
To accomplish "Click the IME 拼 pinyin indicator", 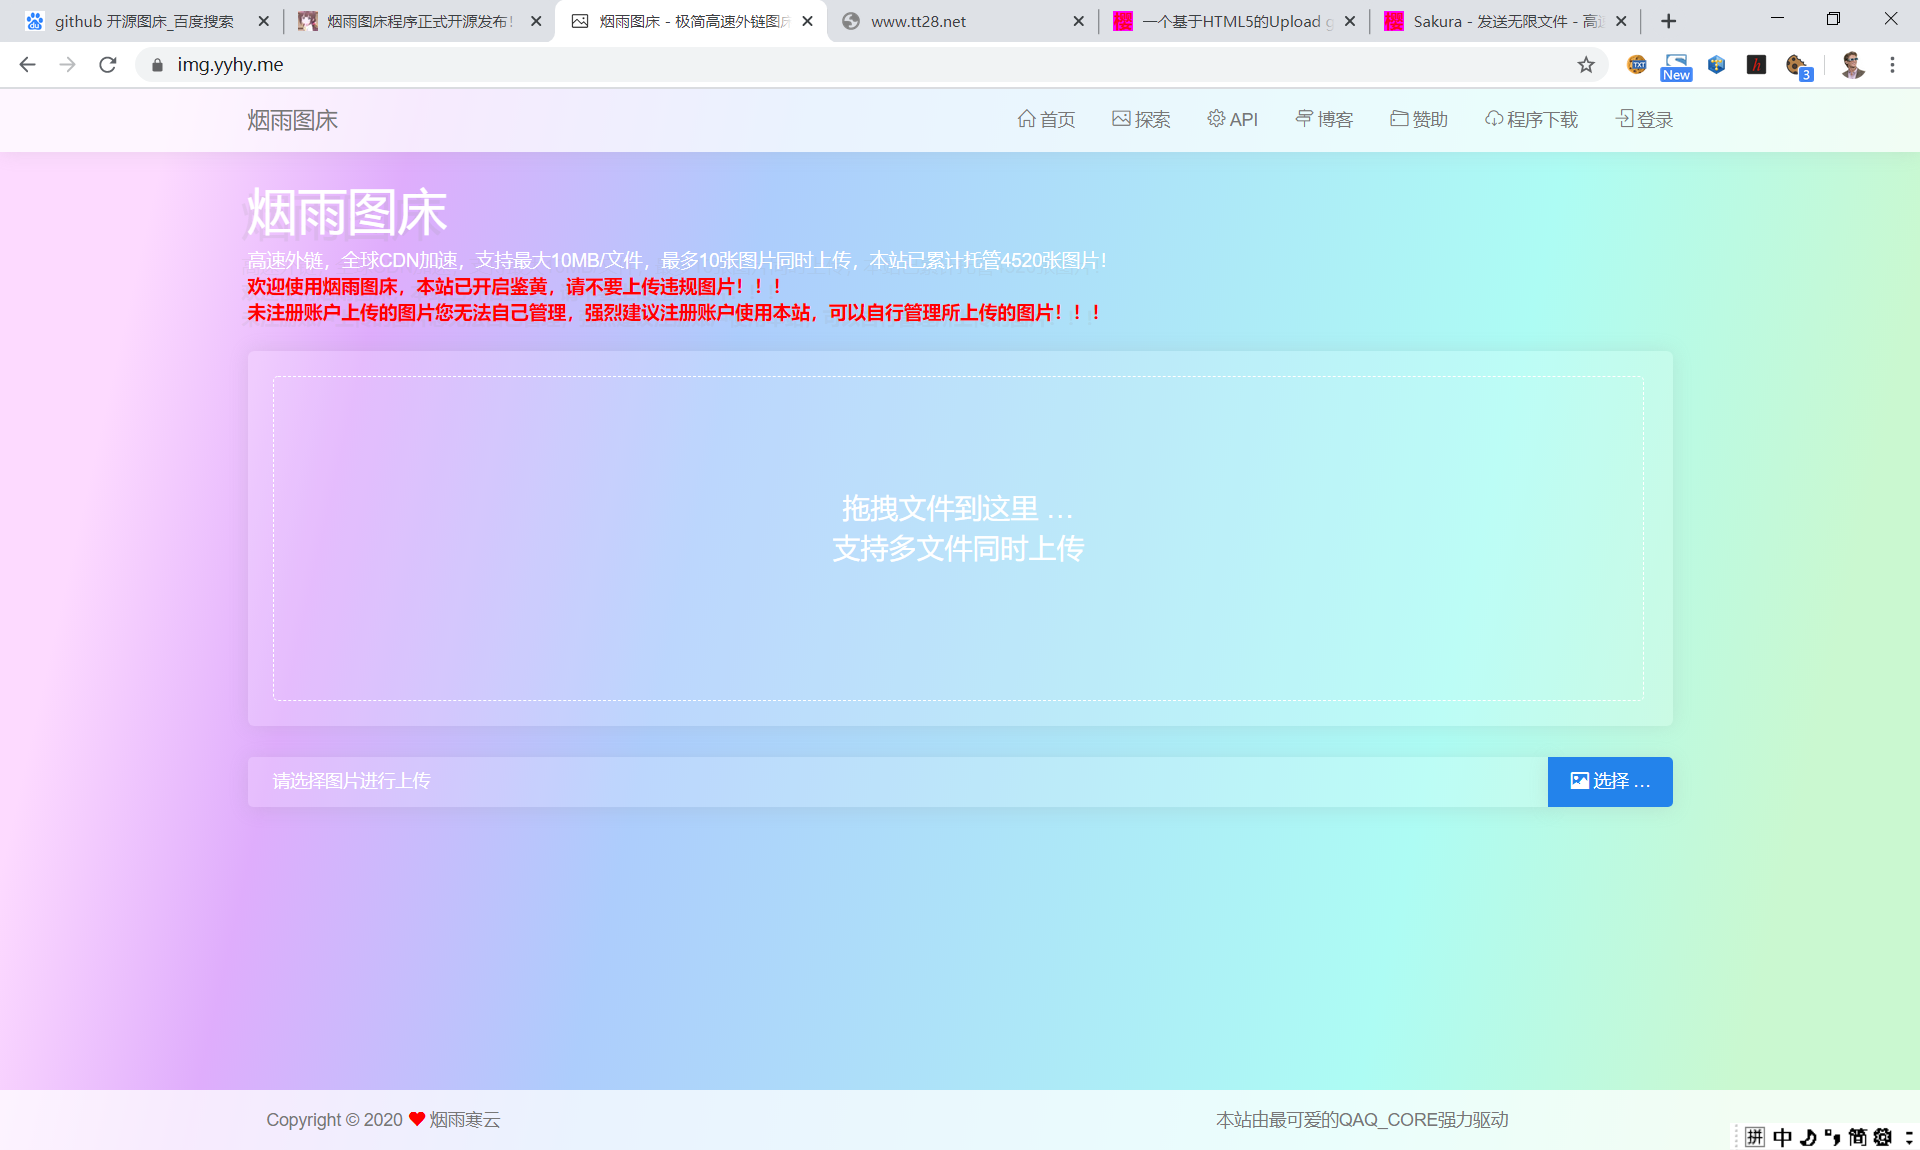I will coord(1755,1137).
